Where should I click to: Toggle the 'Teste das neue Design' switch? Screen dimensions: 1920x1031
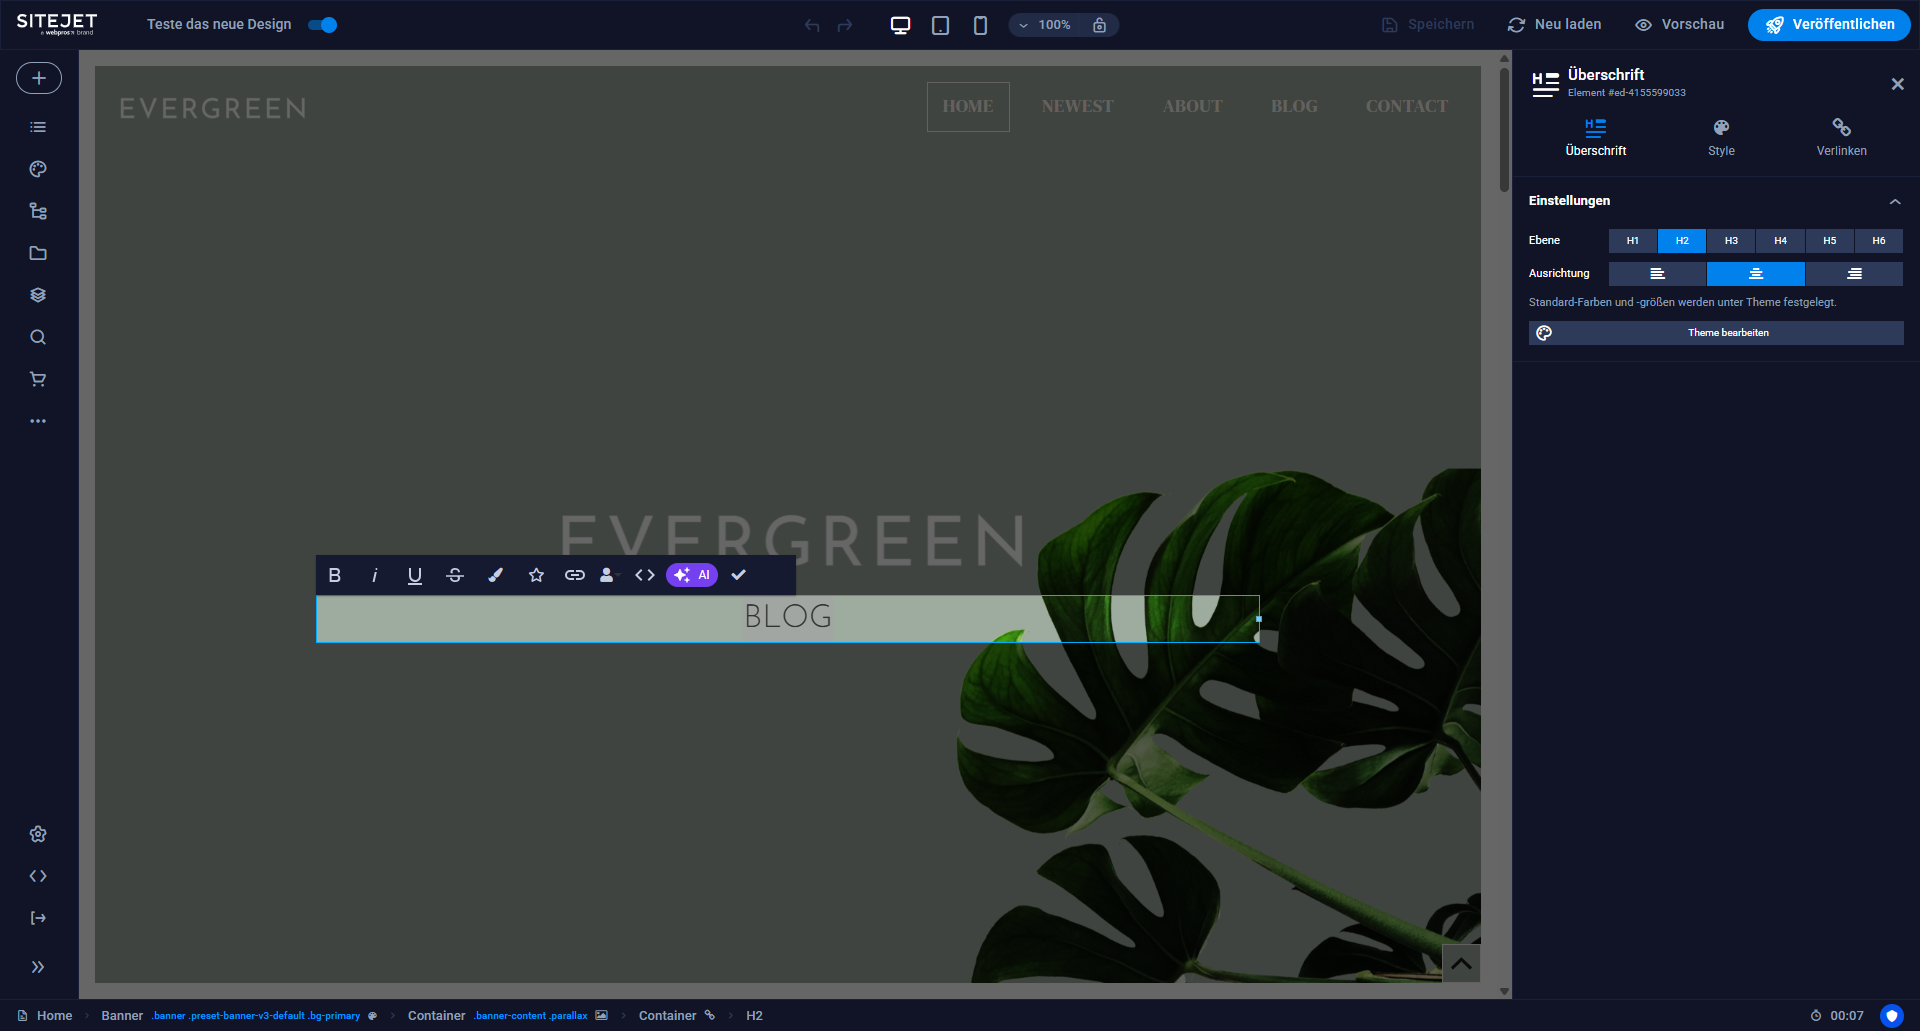click(323, 25)
